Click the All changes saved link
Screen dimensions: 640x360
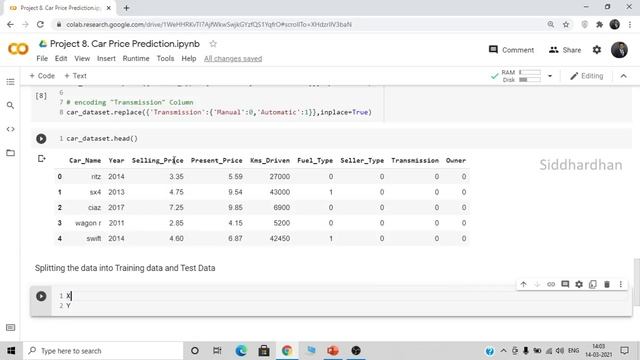(x=233, y=59)
